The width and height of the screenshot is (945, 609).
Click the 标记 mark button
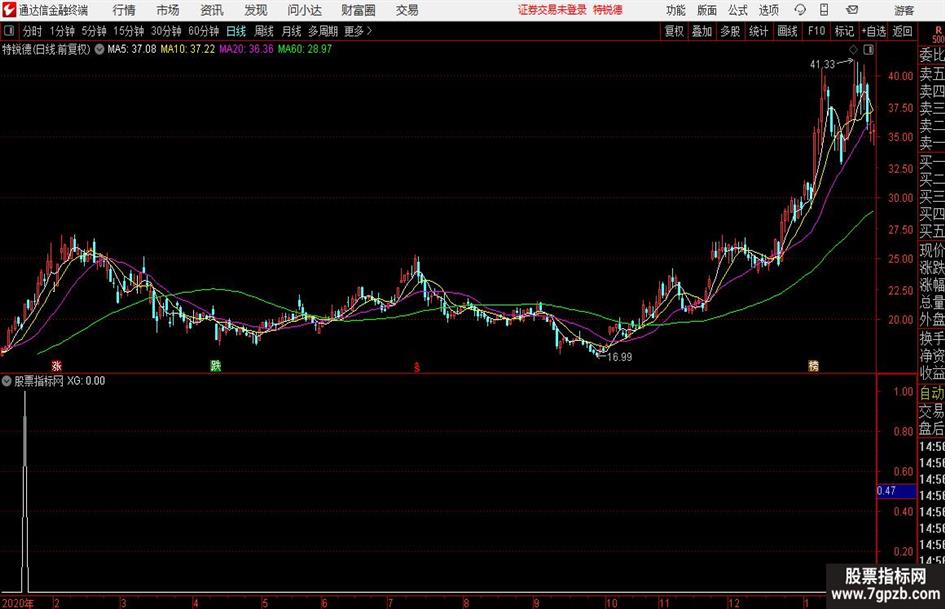(x=844, y=31)
